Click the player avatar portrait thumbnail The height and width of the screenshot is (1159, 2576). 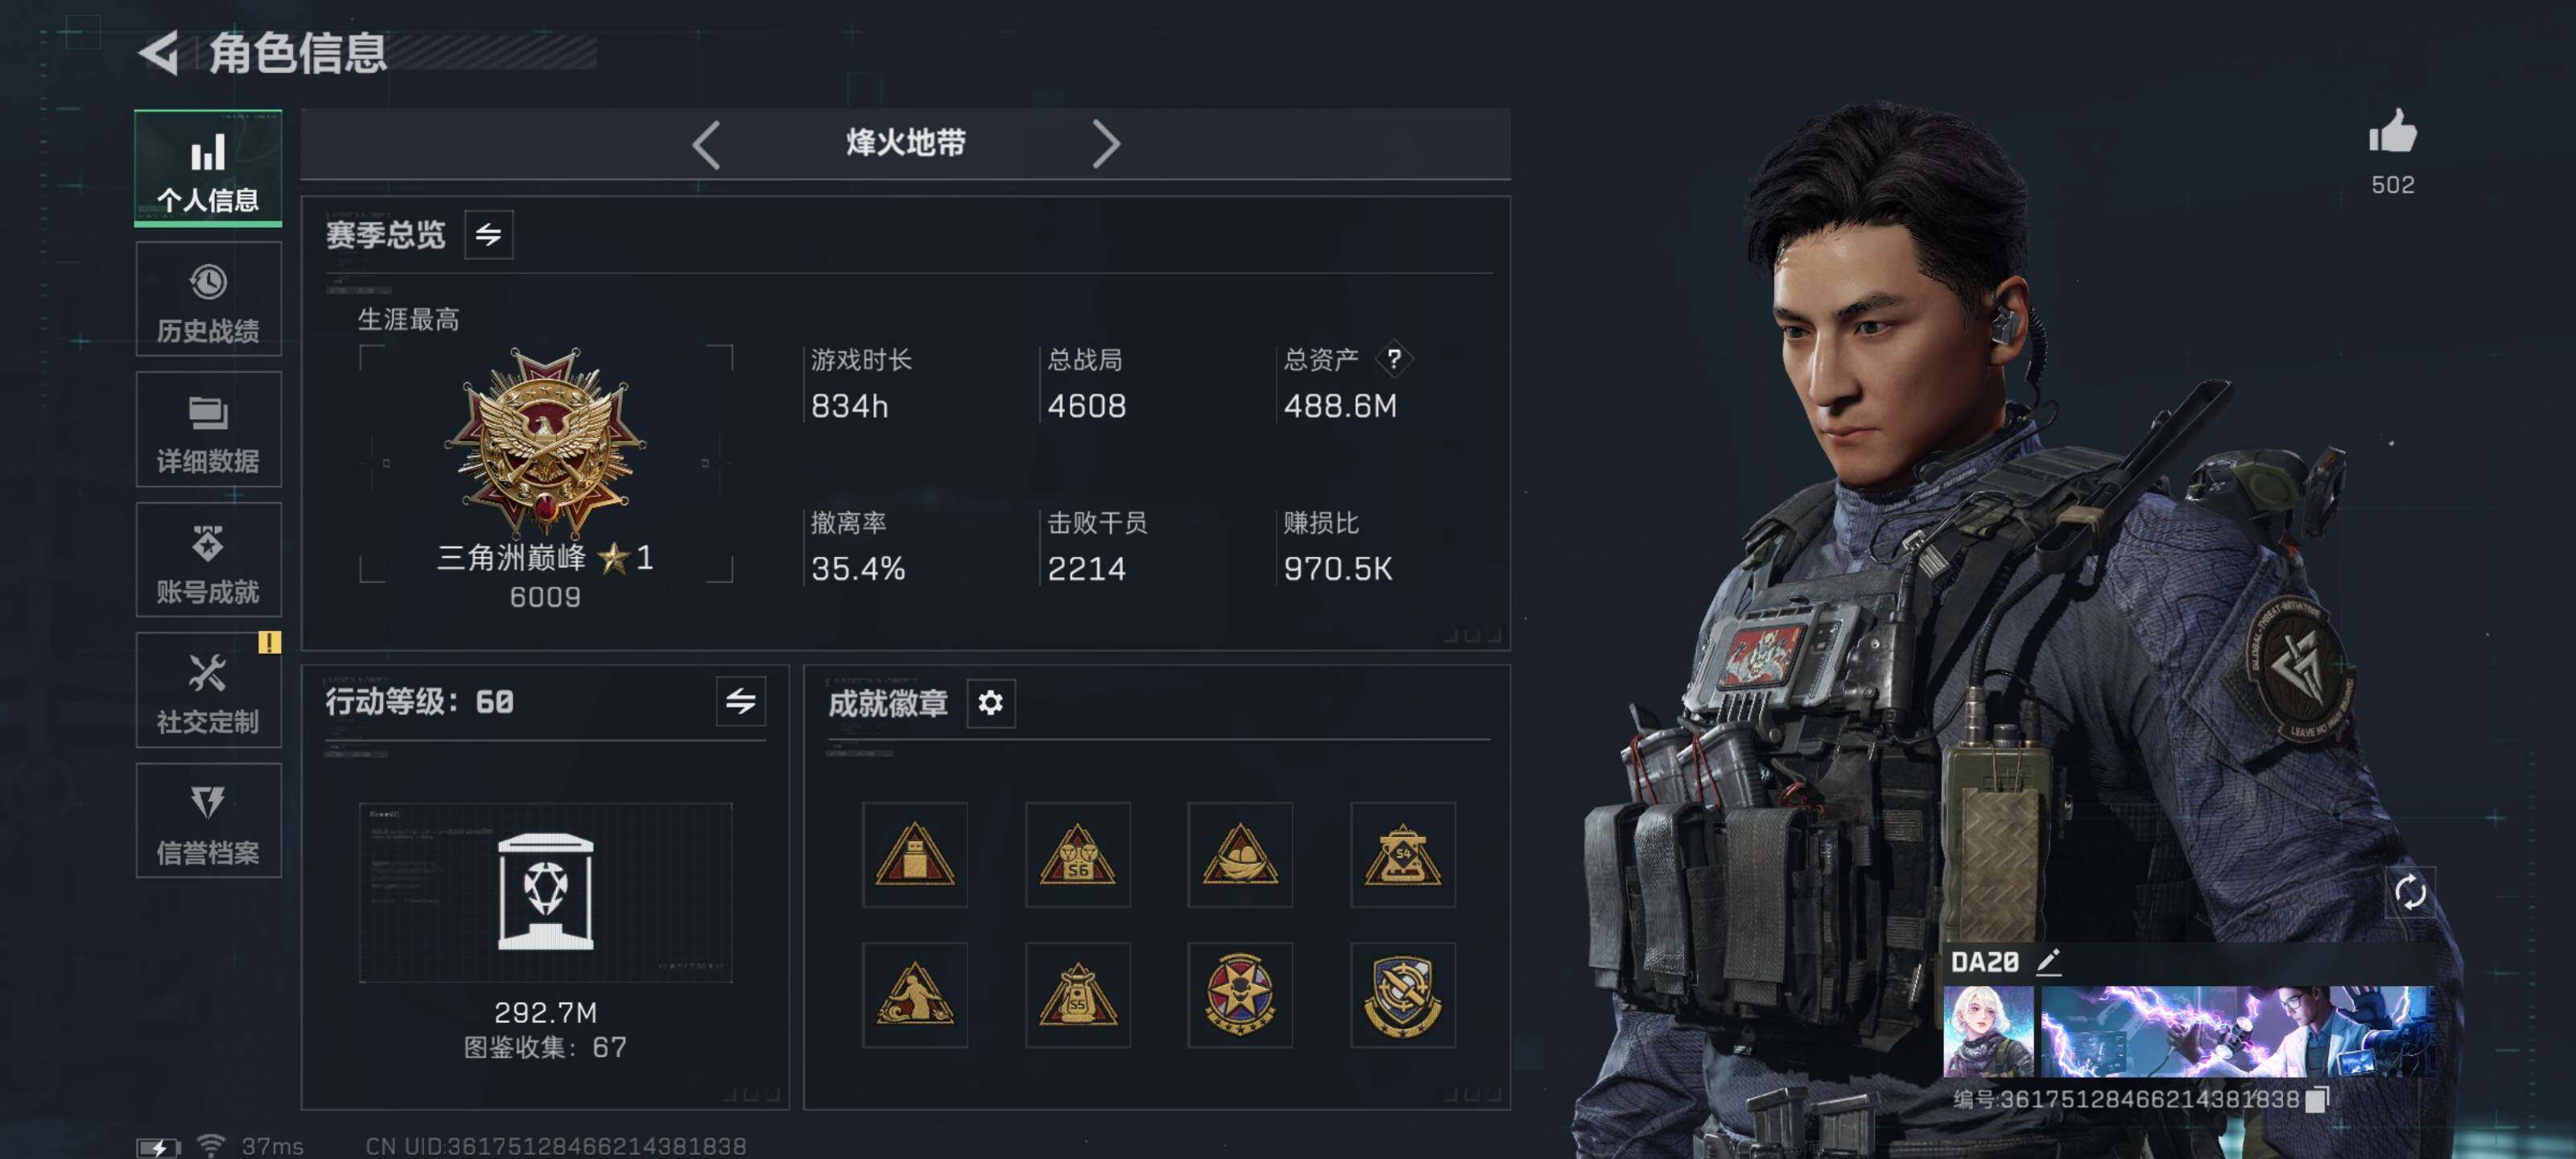(x=1987, y=1031)
